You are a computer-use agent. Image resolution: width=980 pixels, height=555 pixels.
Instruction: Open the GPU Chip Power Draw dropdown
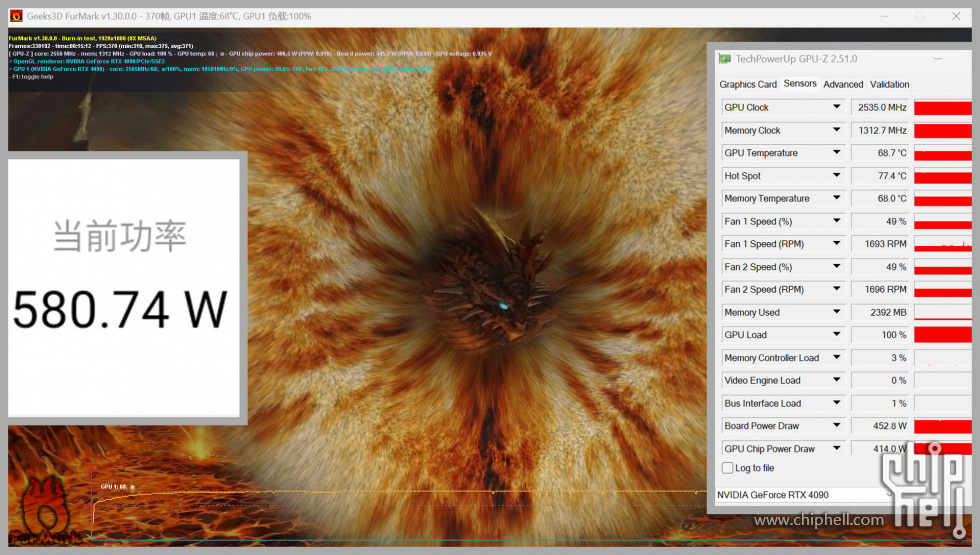(836, 449)
